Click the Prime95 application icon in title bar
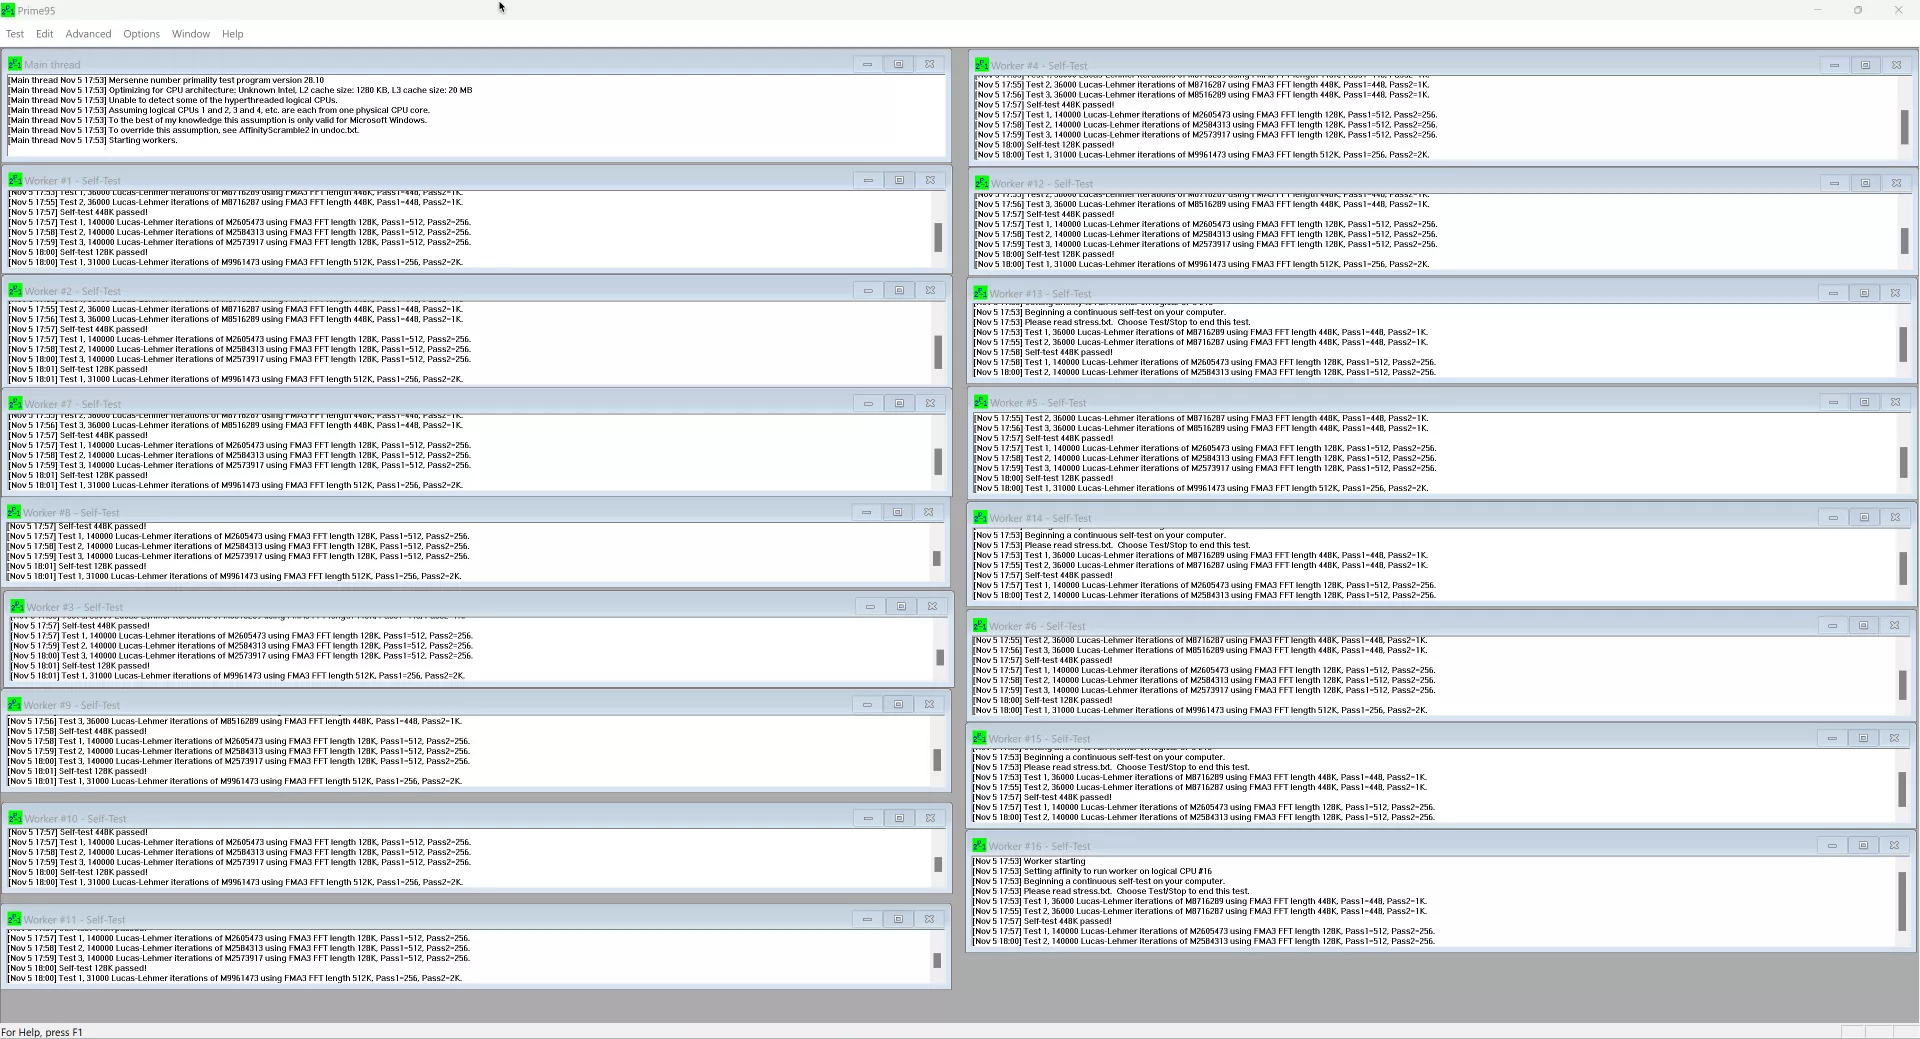 pyautogui.click(x=8, y=10)
